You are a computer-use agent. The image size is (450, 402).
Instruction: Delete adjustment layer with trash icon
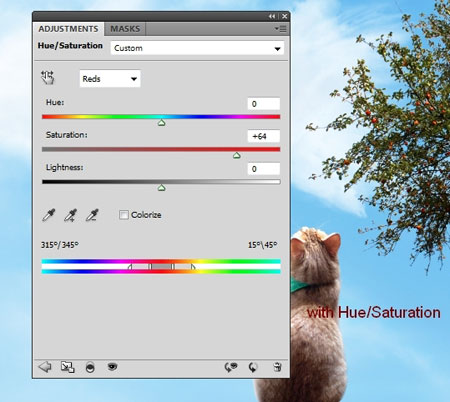(277, 367)
